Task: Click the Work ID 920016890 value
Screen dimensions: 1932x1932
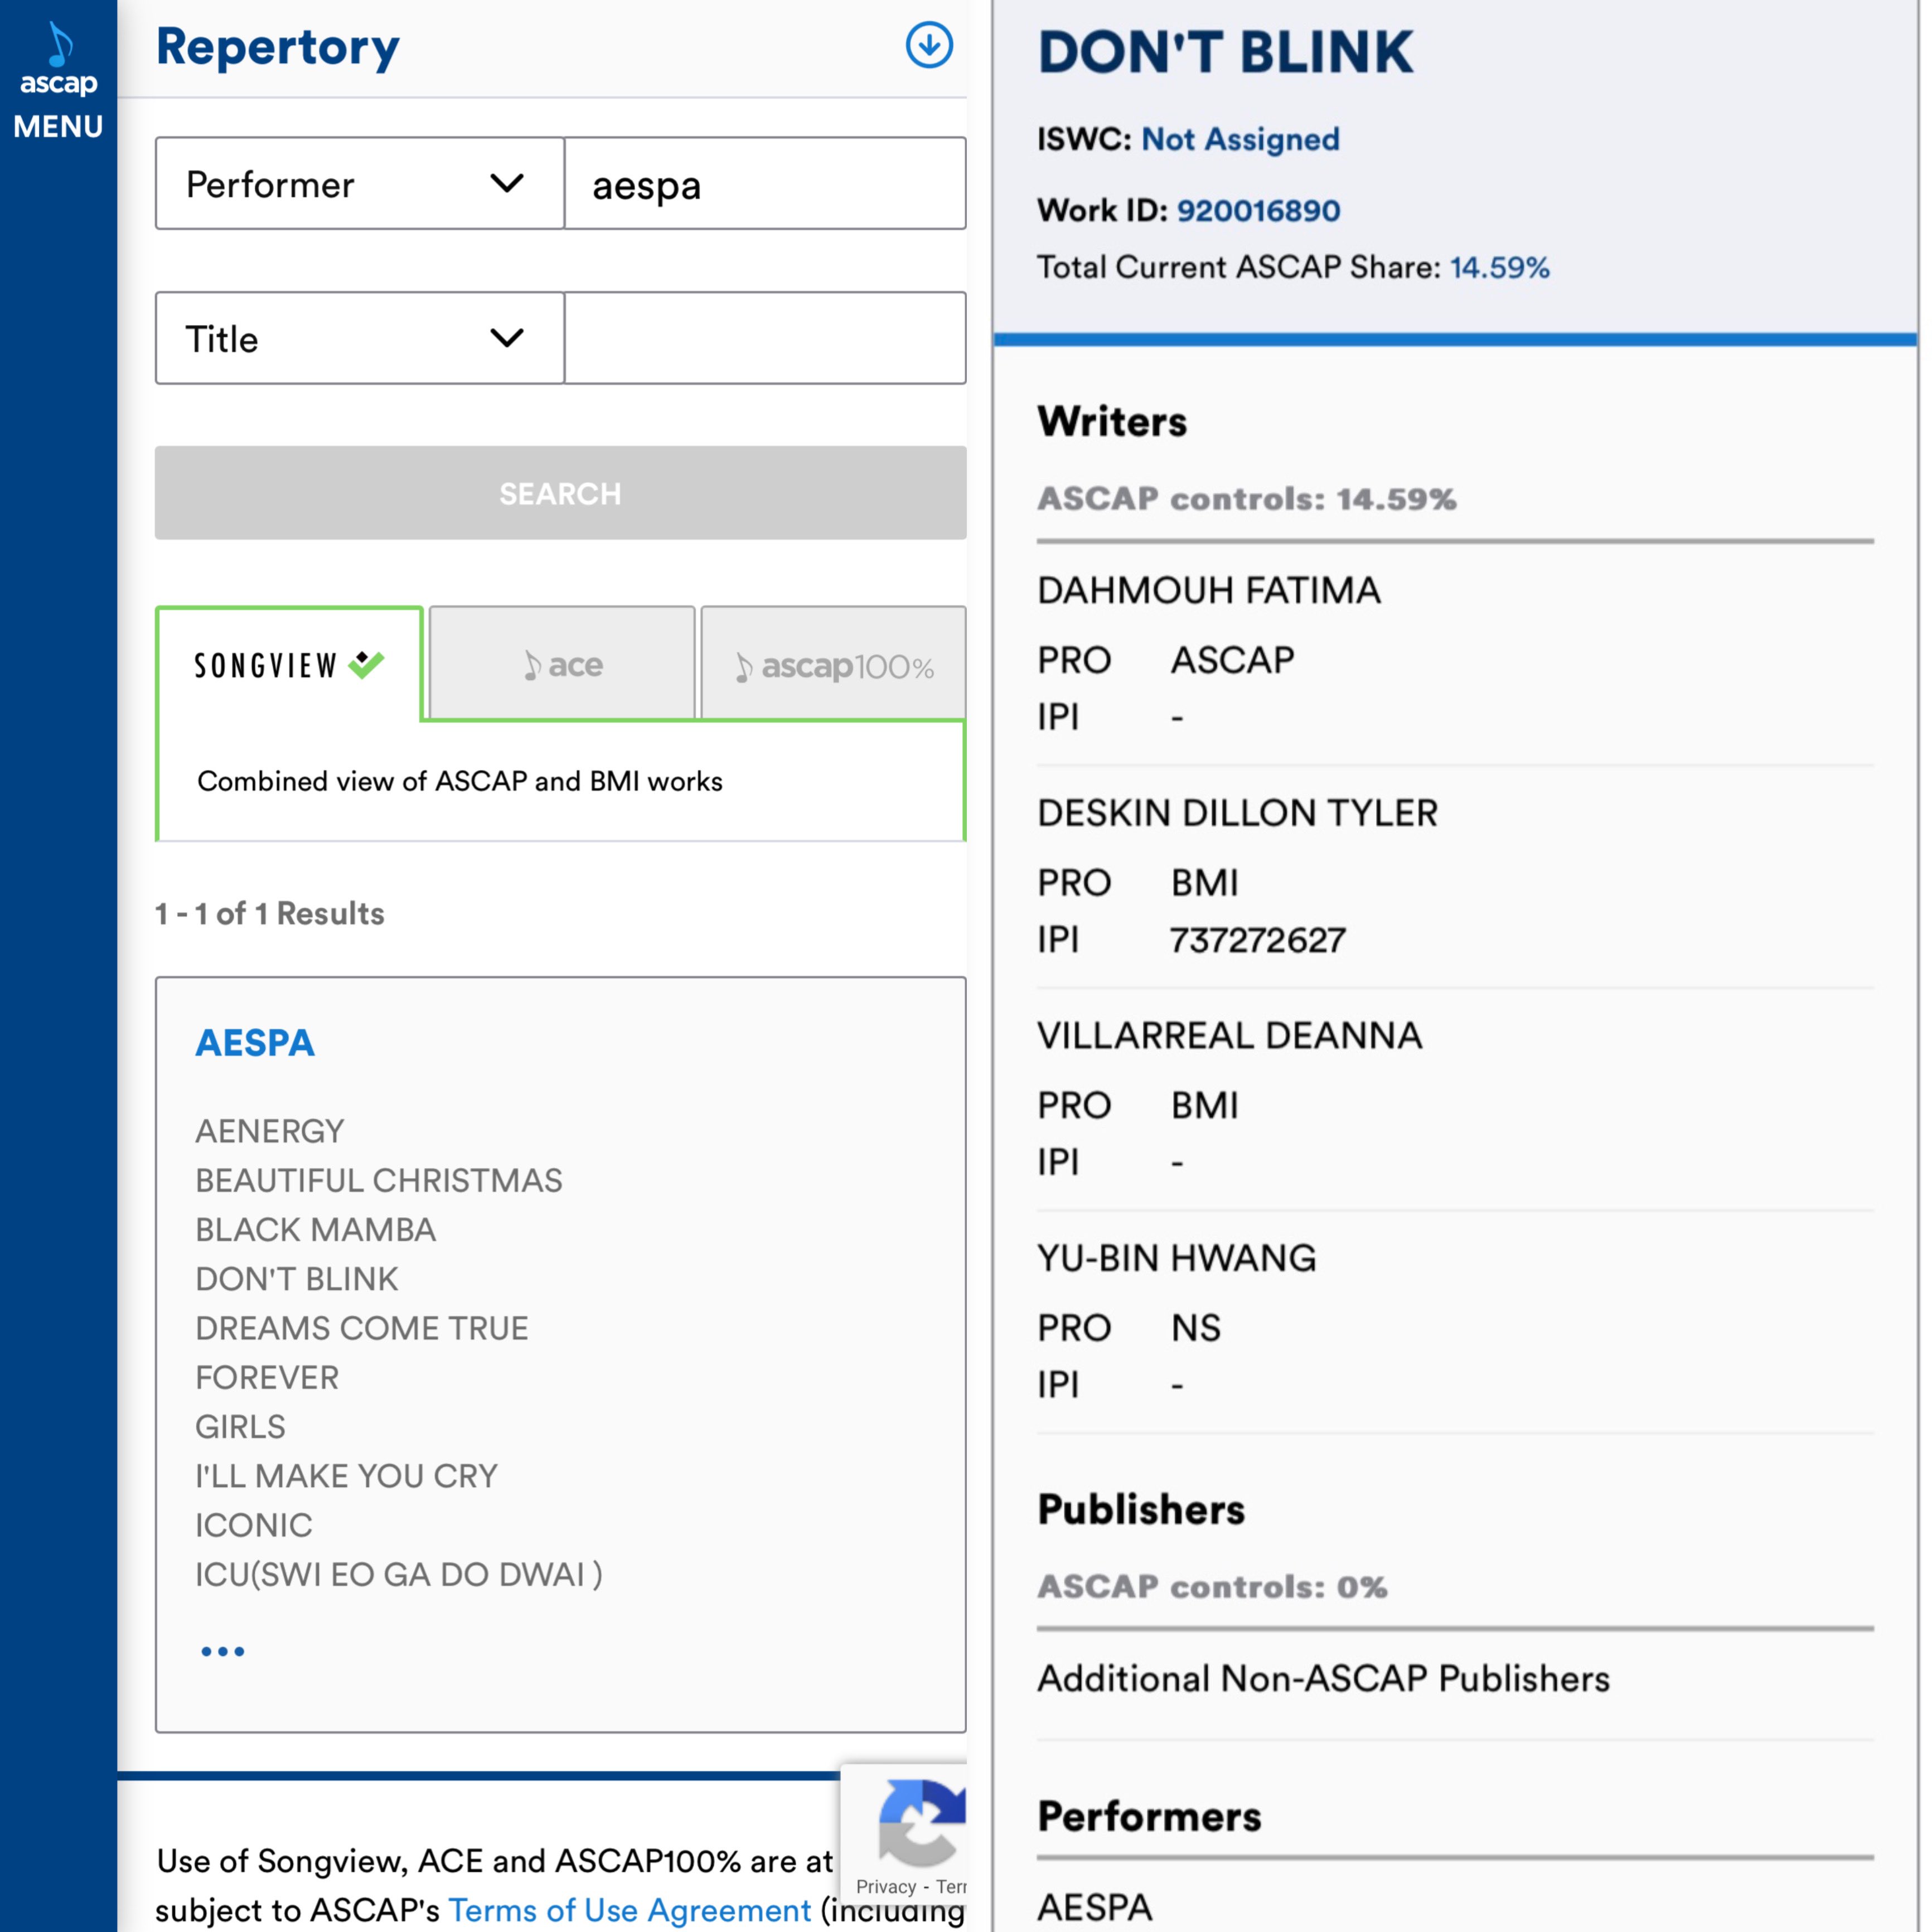Action: coord(1258,211)
